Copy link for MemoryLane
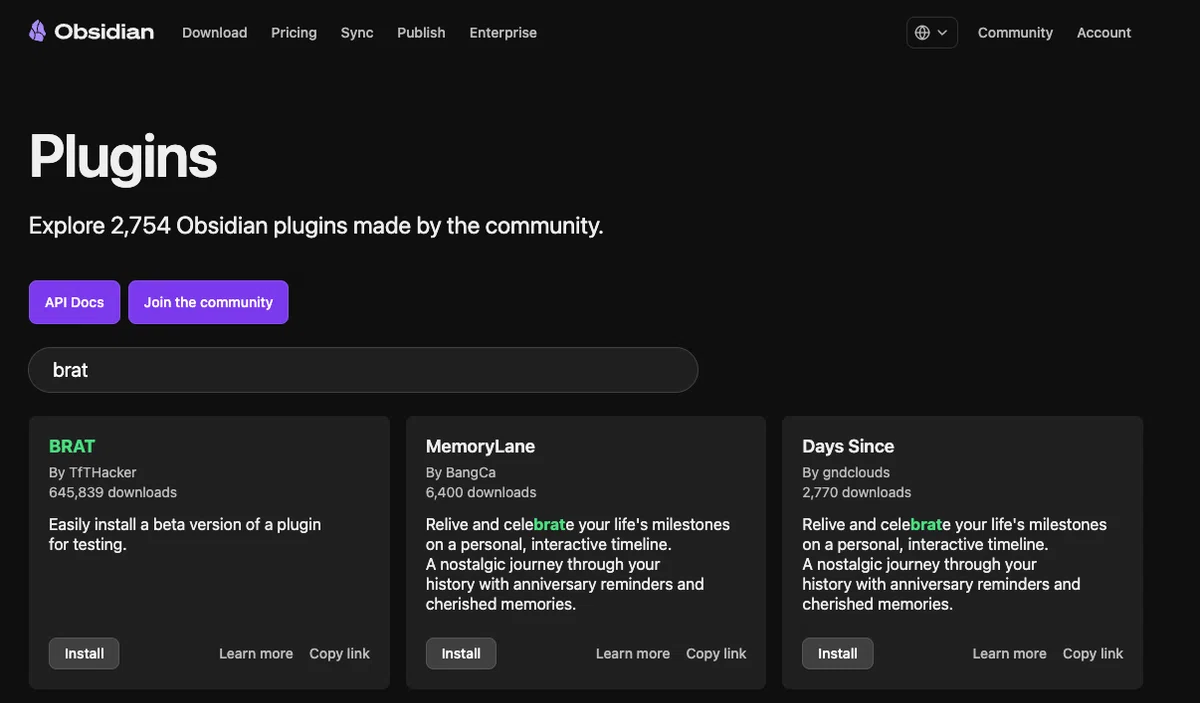This screenshot has height=703, width=1200. point(716,653)
